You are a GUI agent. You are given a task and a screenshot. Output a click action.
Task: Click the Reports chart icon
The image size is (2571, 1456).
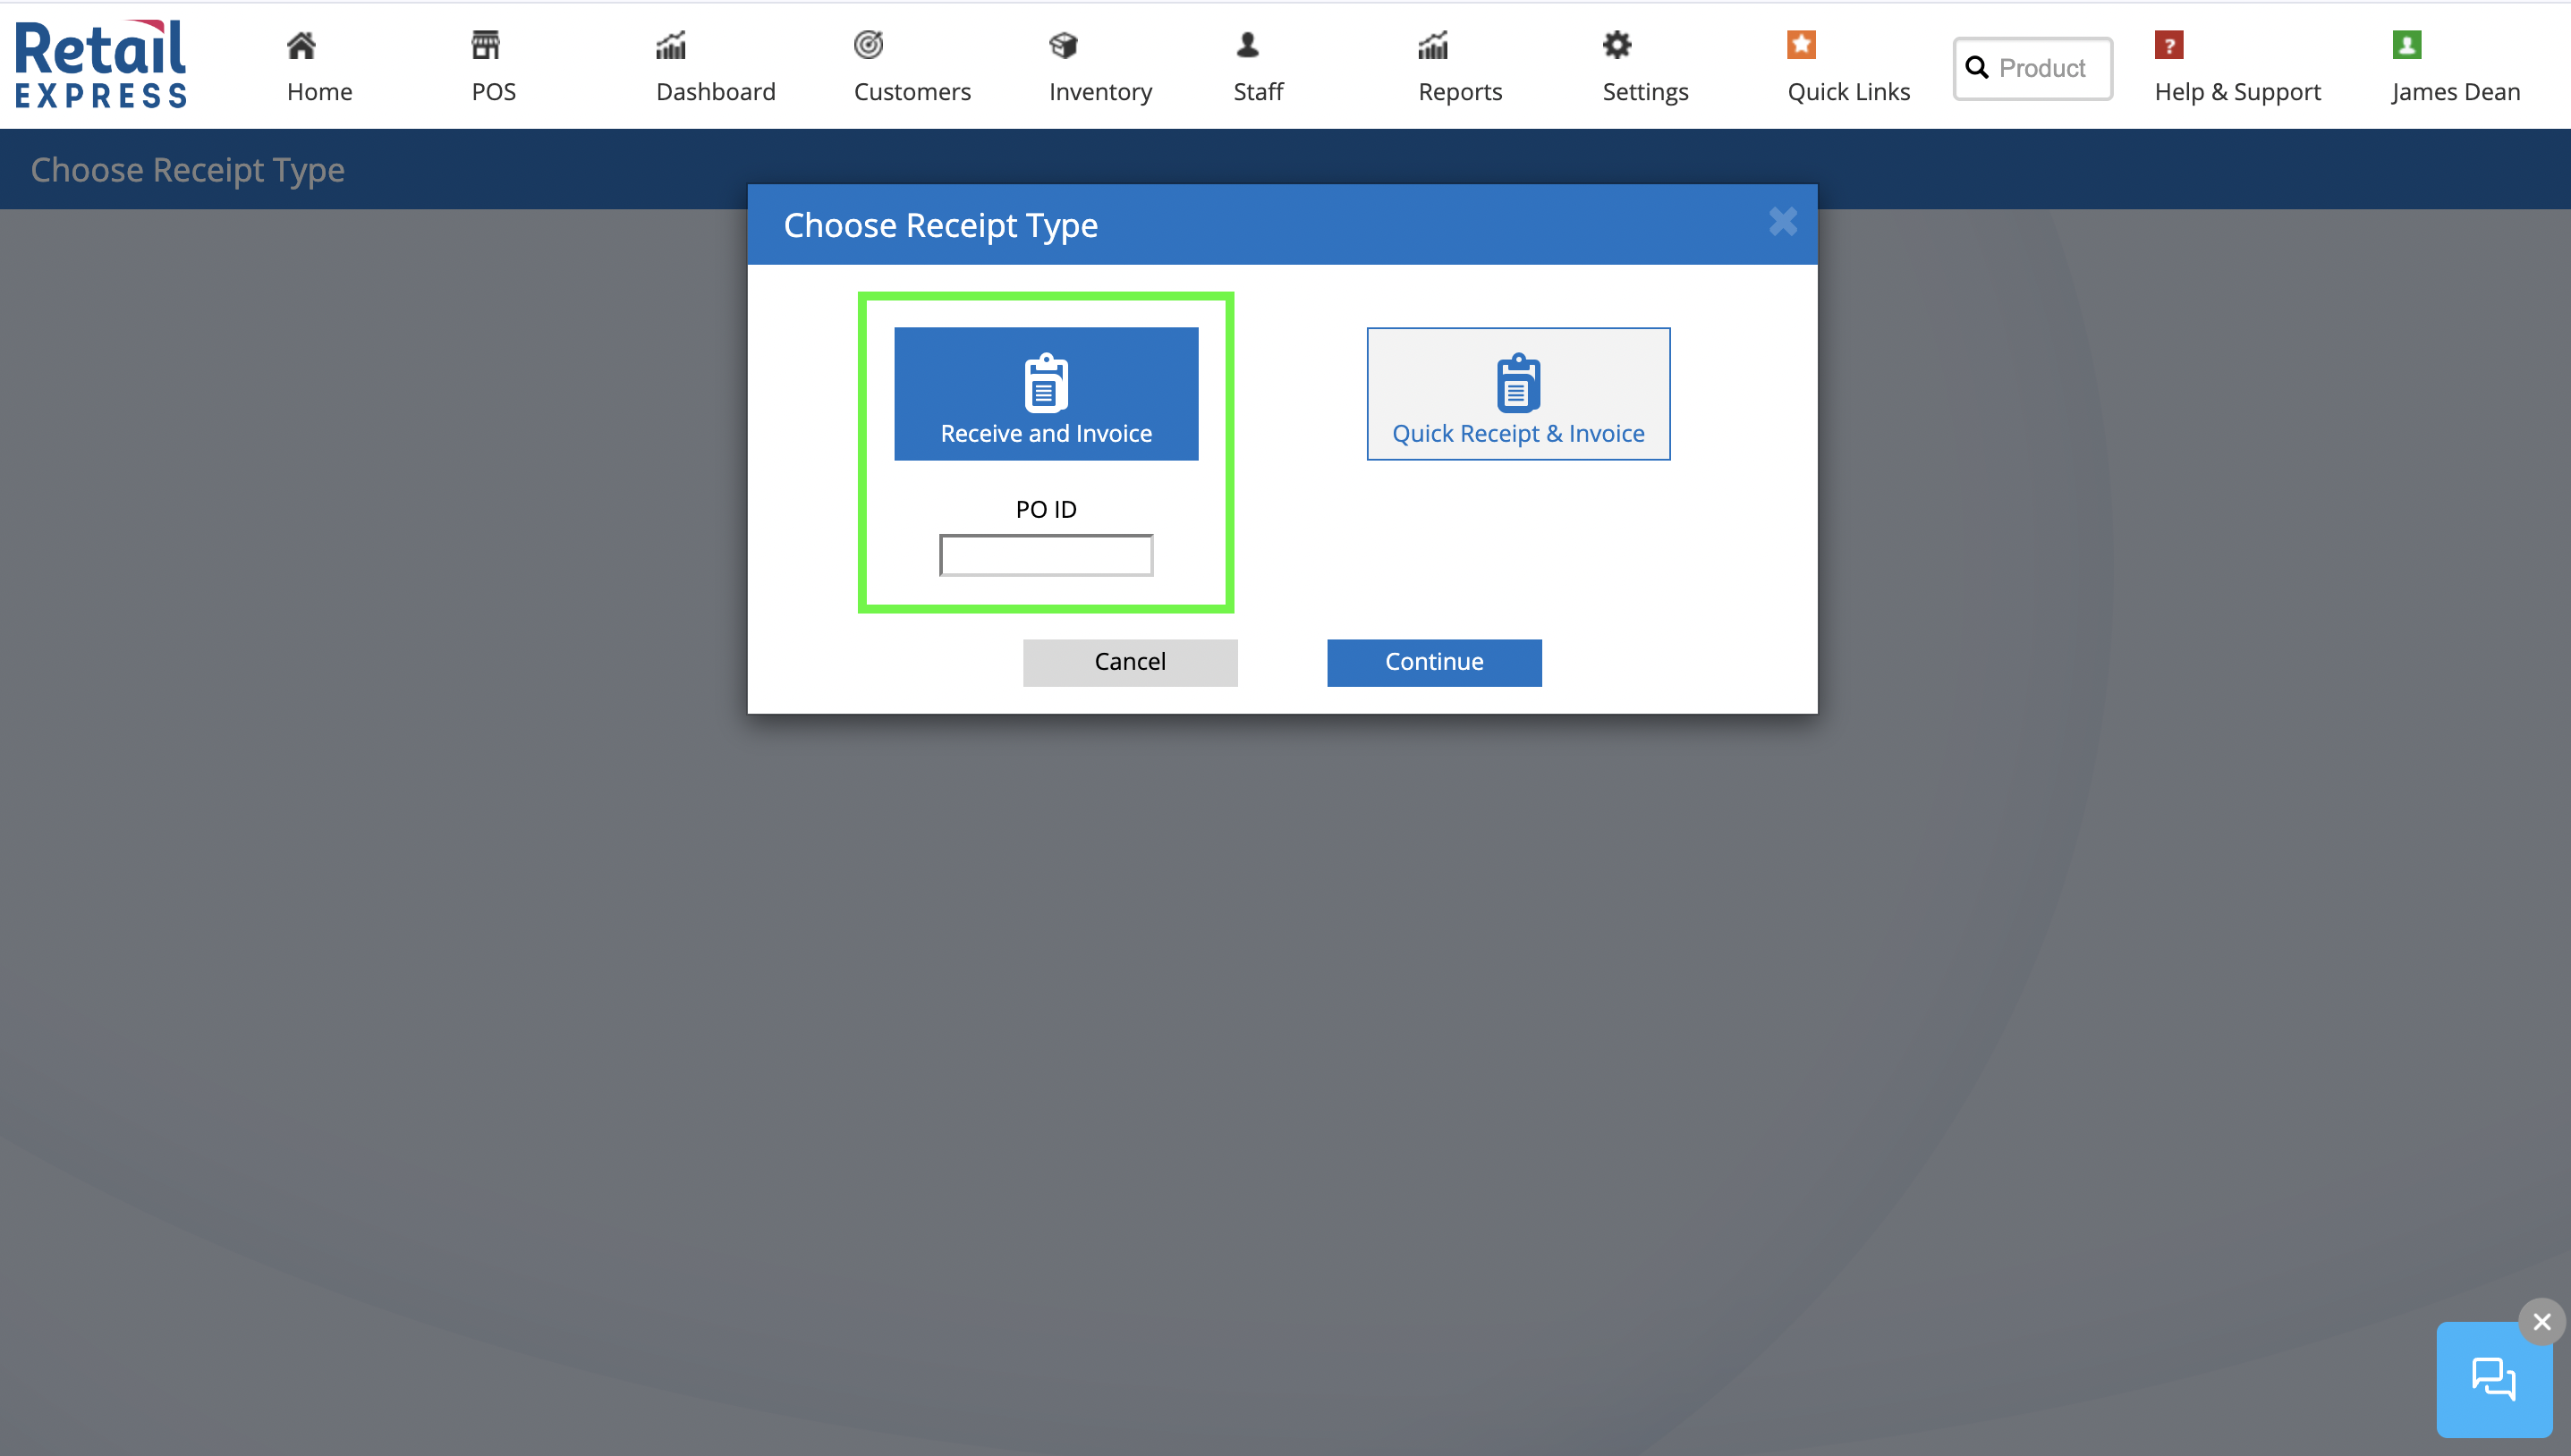pyautogui.click(x=1433, y=45)
